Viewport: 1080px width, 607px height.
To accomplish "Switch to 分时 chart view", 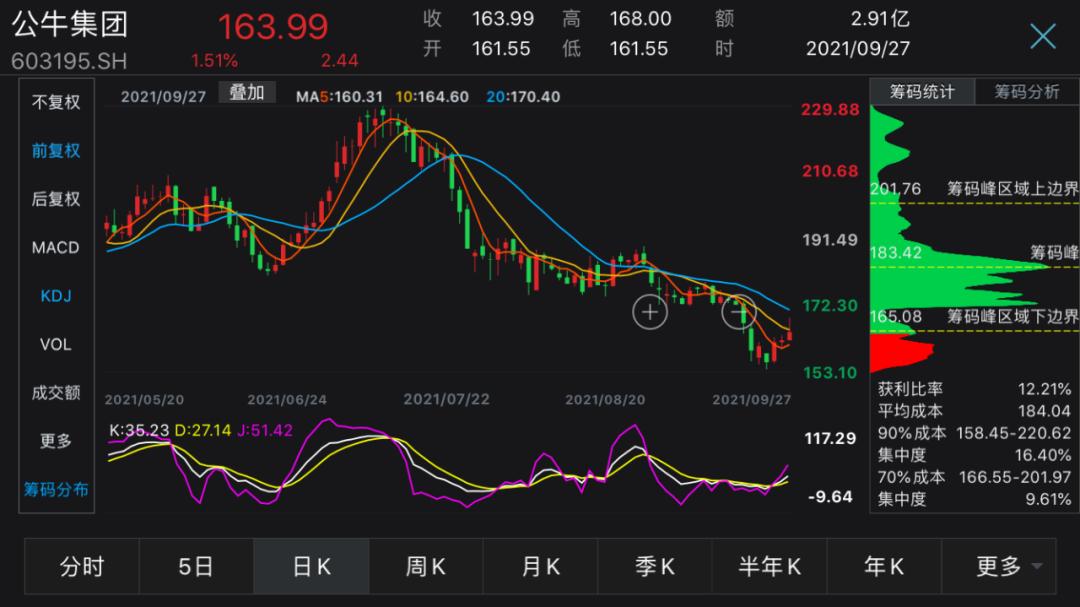I will click(x=82, y=566).
